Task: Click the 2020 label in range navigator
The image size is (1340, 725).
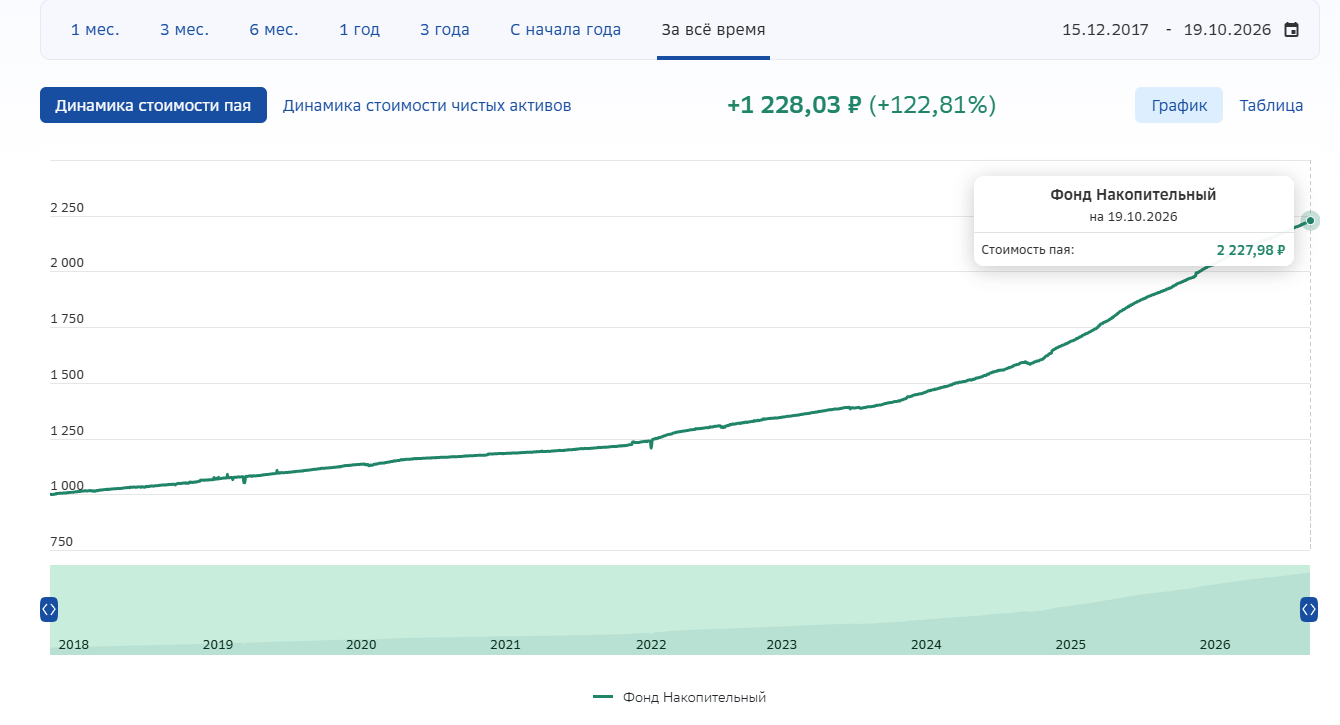Action: (x=361, y=645)
